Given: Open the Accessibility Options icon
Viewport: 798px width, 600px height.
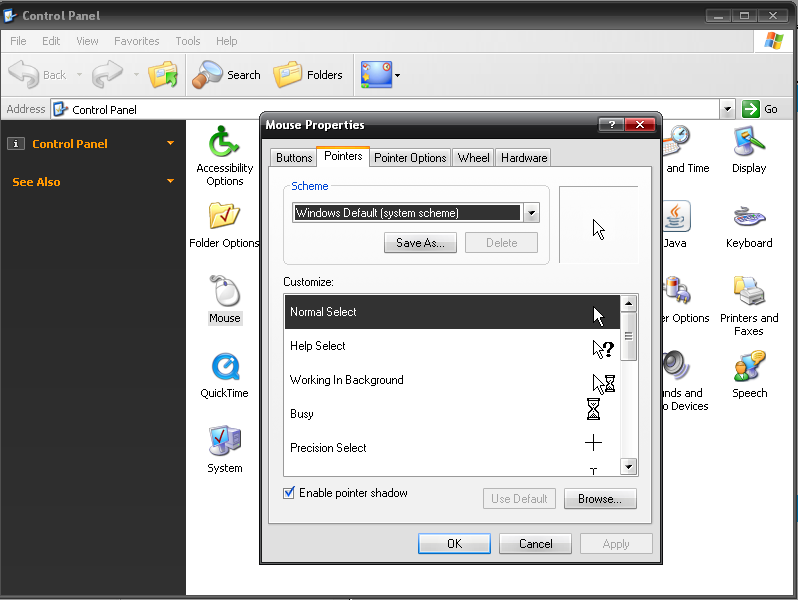Looking at the screenshot, I should click(224, 156).
